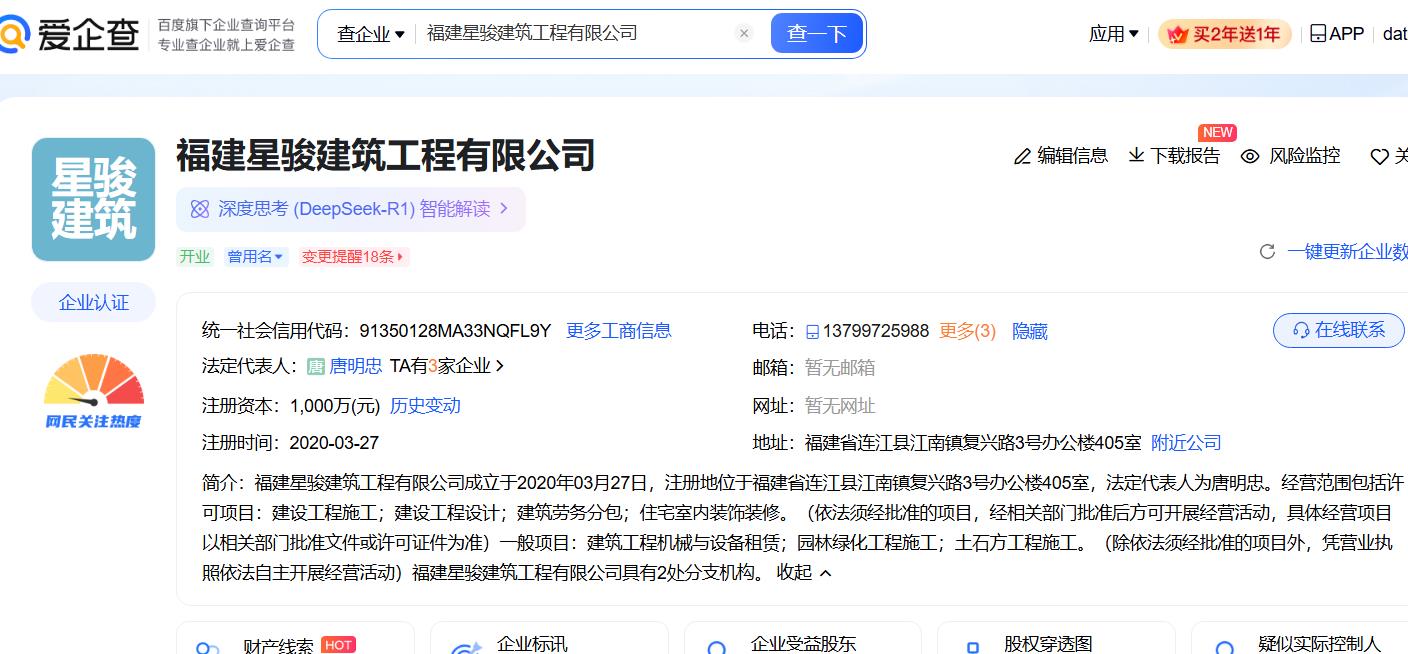Open 风险监控 eye option
The height and width of the screenshot is (654, 1408).
pos(1291,156)
